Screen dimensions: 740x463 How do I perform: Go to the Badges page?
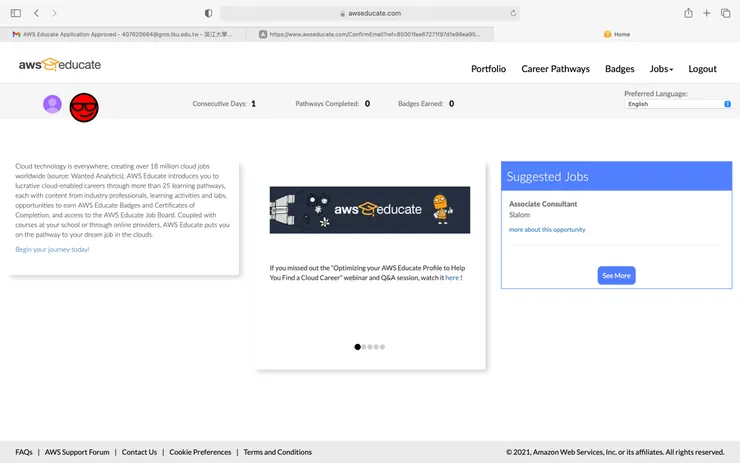[x=620, y=69]
